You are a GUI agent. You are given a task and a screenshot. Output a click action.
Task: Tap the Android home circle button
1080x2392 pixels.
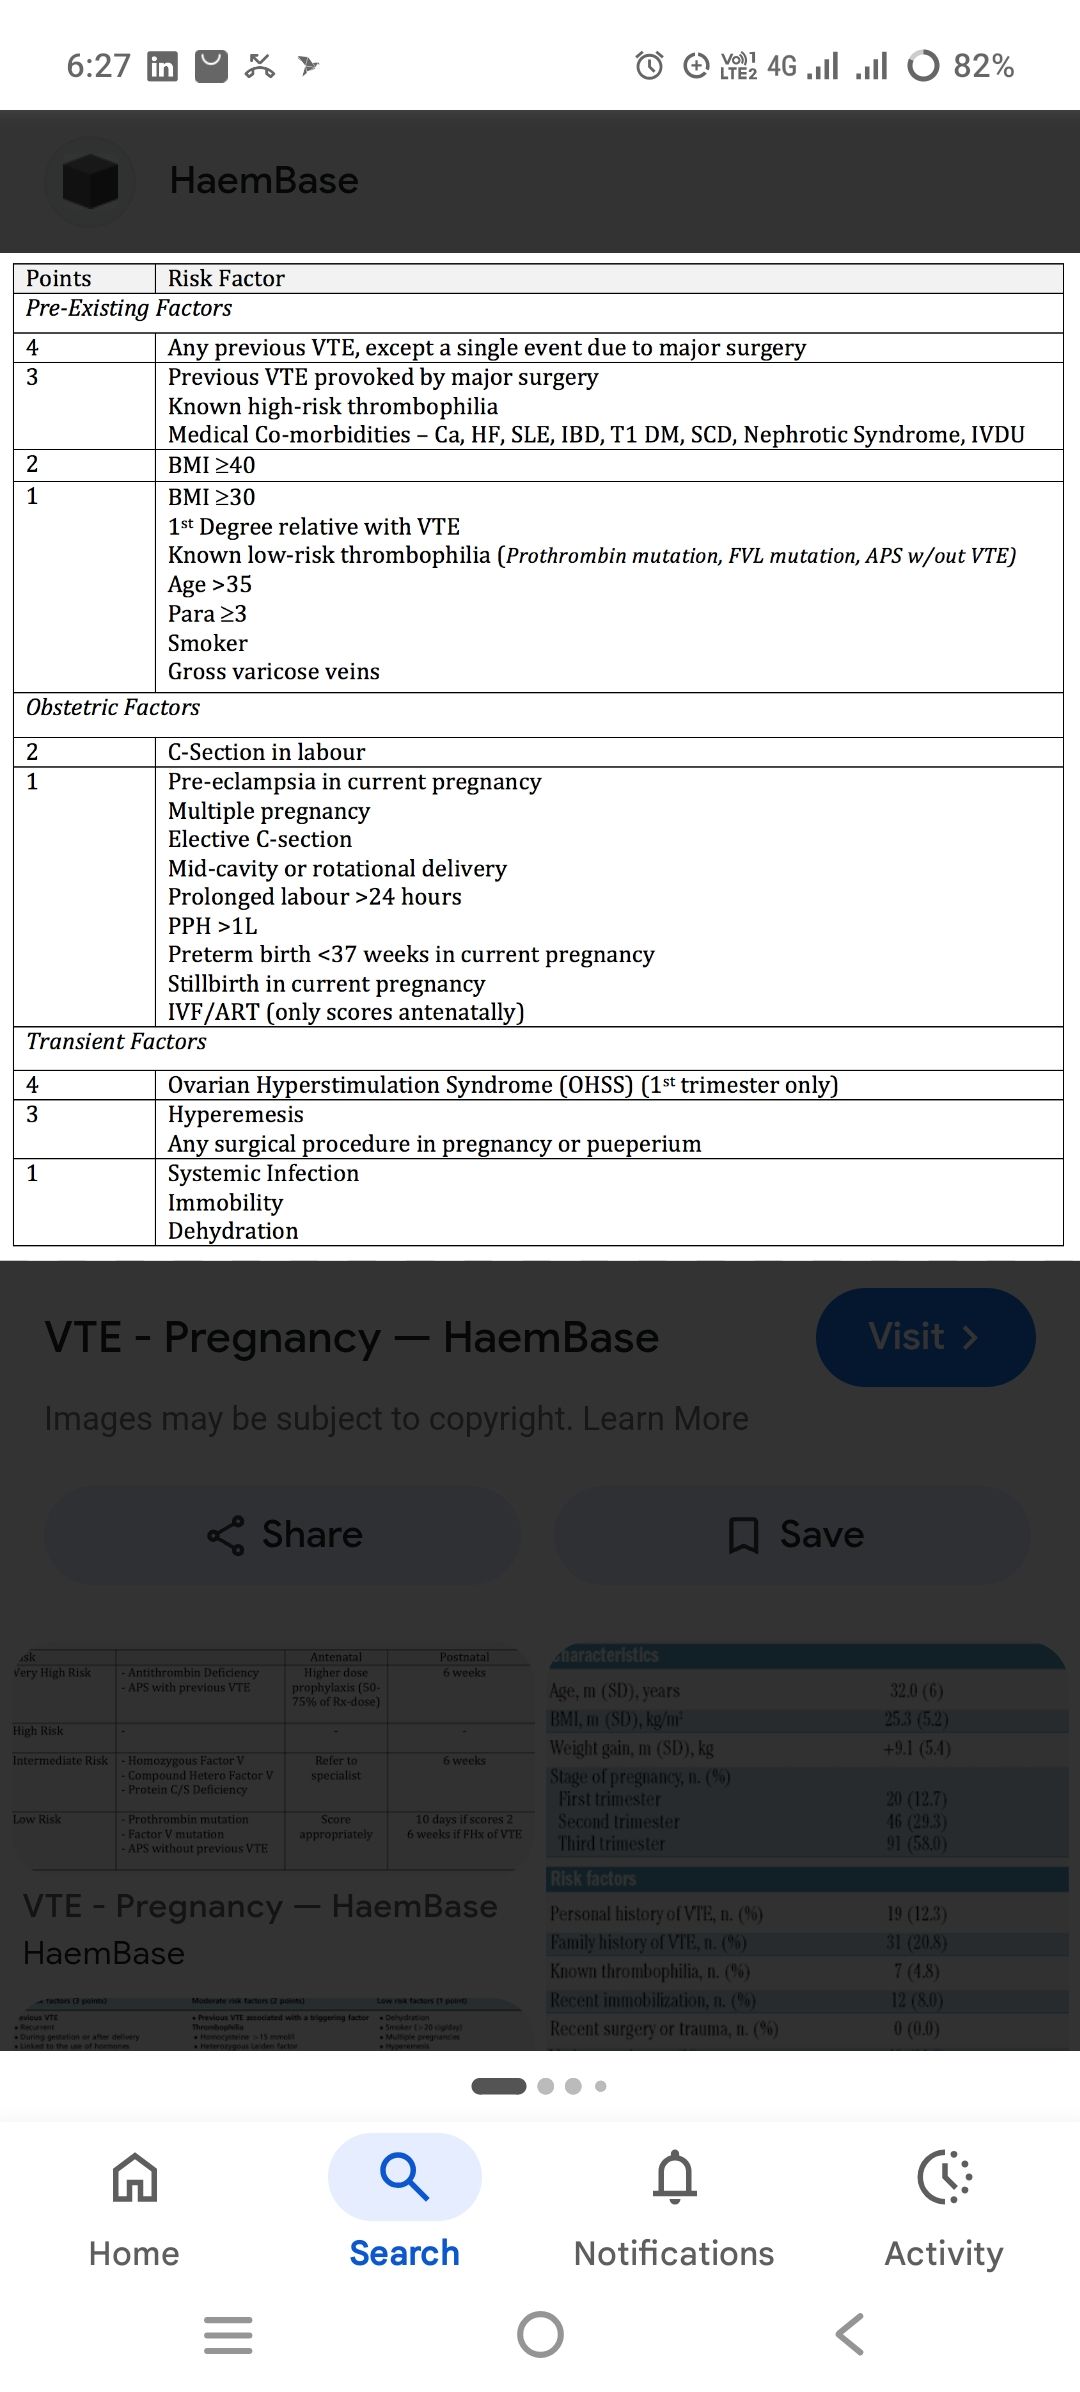click(x=540, y=2335)
